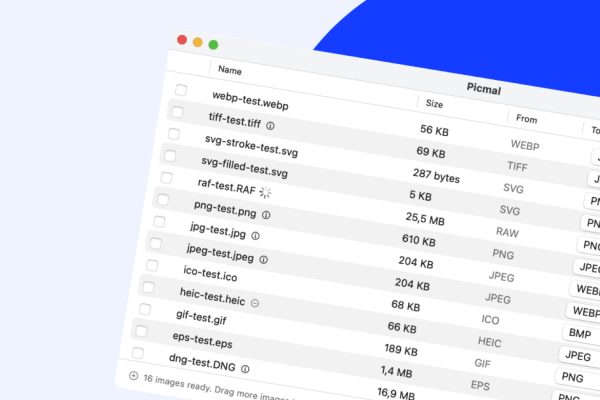Open the PNG output dropdown for raf-test.RAF
600x400 pixels.
pos(590,245)
